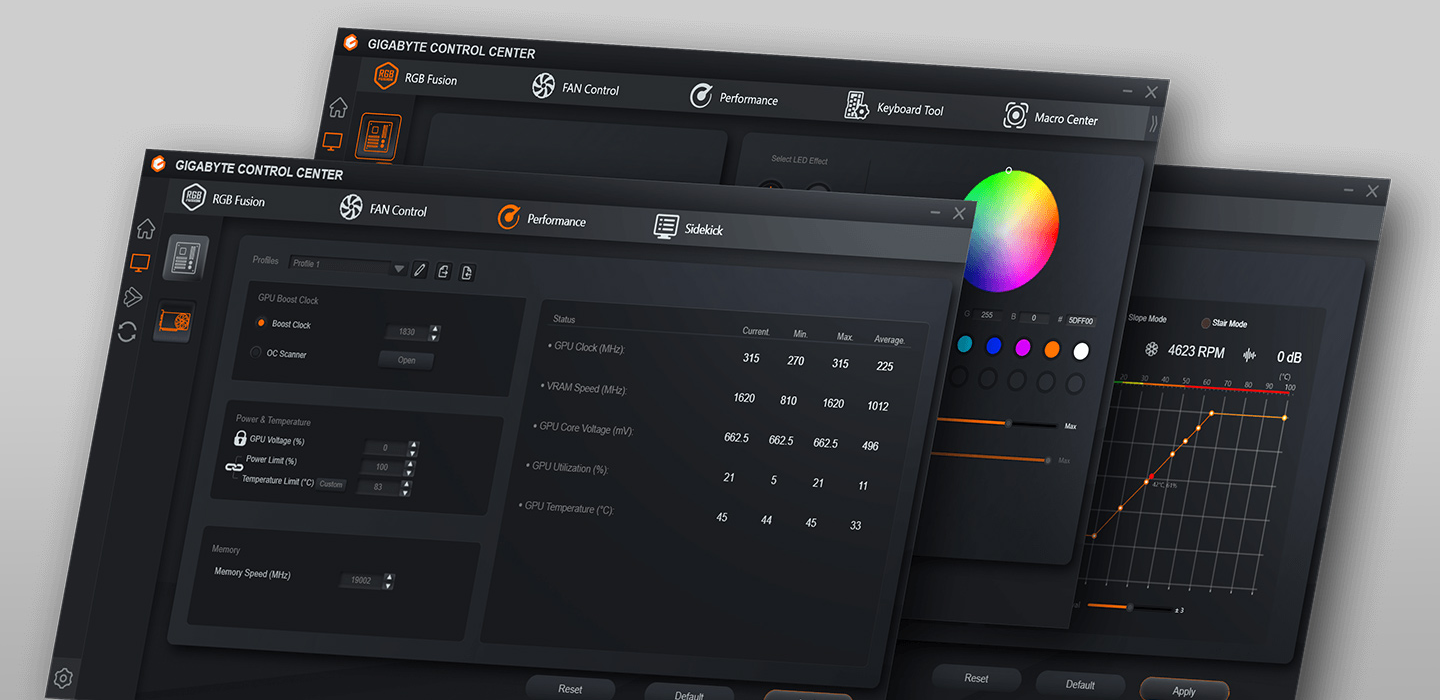Image resolution: width=1440 pixels, height=700 pixels.
Task: Click monitor icon in RGB Fusion window sidebar
Action: coord(333,141)
